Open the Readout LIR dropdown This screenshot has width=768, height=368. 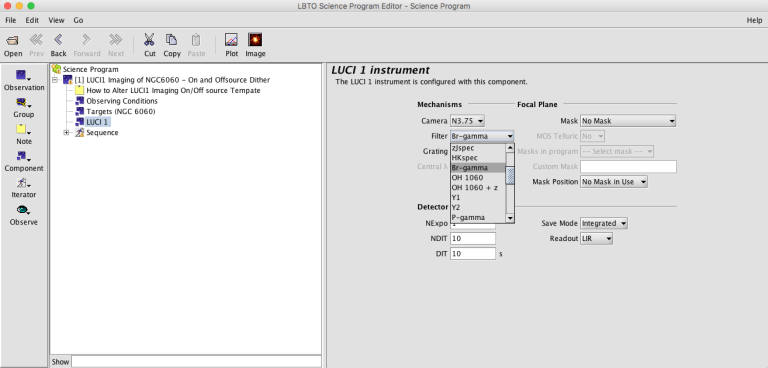(x=596, y=239)
